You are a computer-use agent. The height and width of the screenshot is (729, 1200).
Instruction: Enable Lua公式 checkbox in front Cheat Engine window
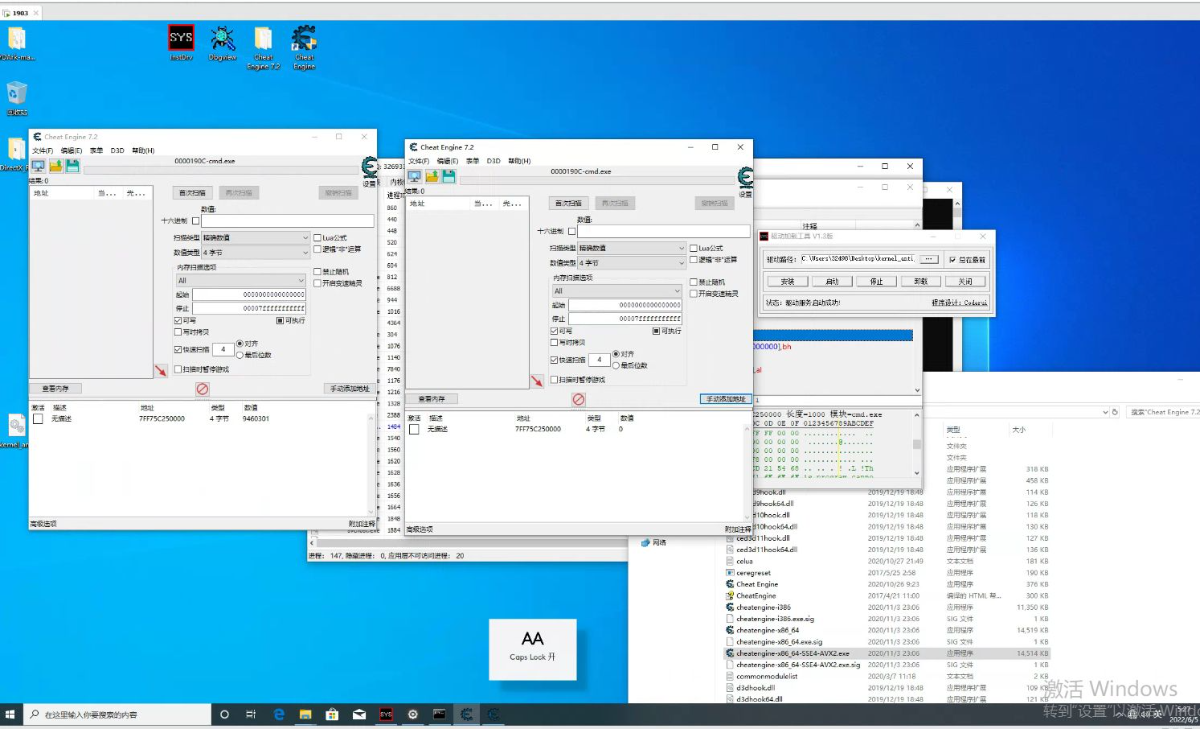(694, 248)
